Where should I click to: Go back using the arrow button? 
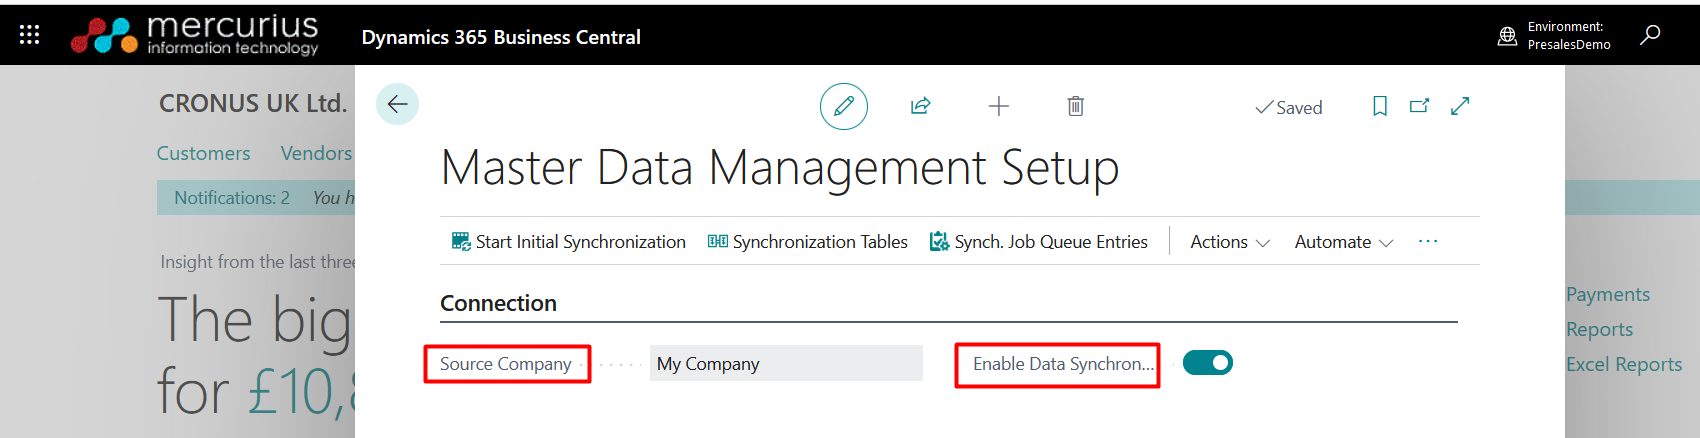pos(397,104)
